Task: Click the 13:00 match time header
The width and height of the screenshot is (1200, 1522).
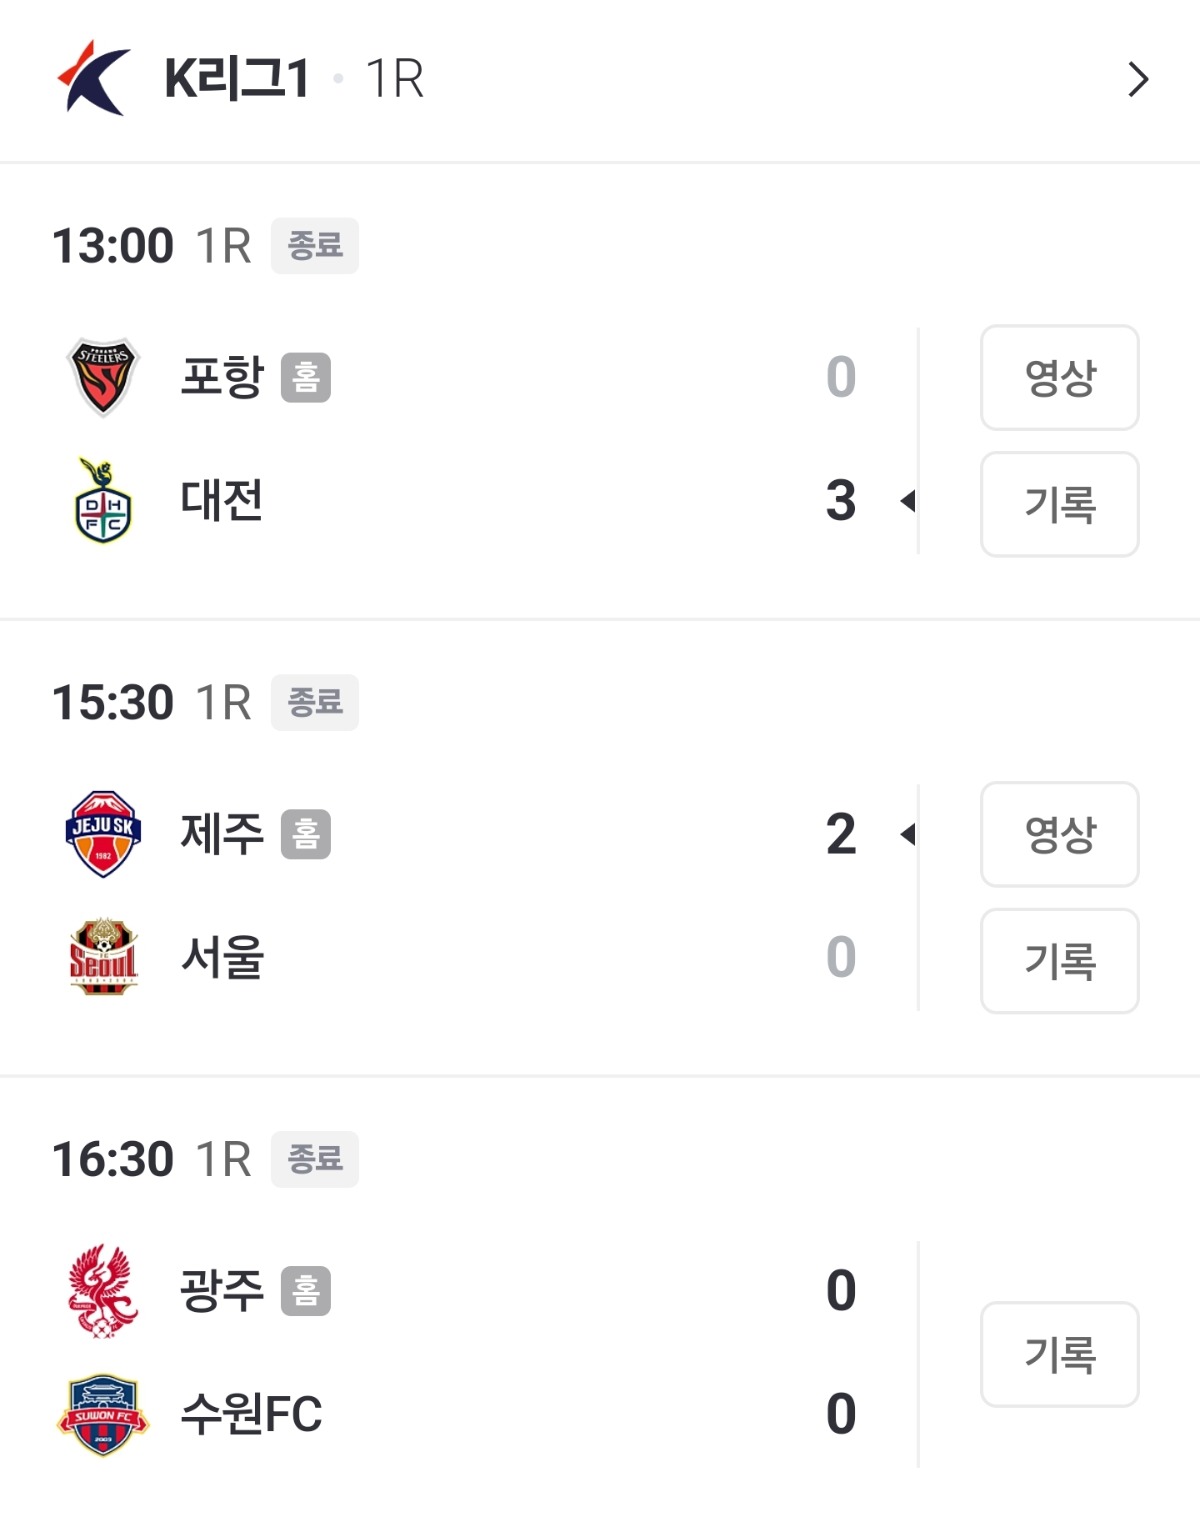Action: [x=113, y=246]
